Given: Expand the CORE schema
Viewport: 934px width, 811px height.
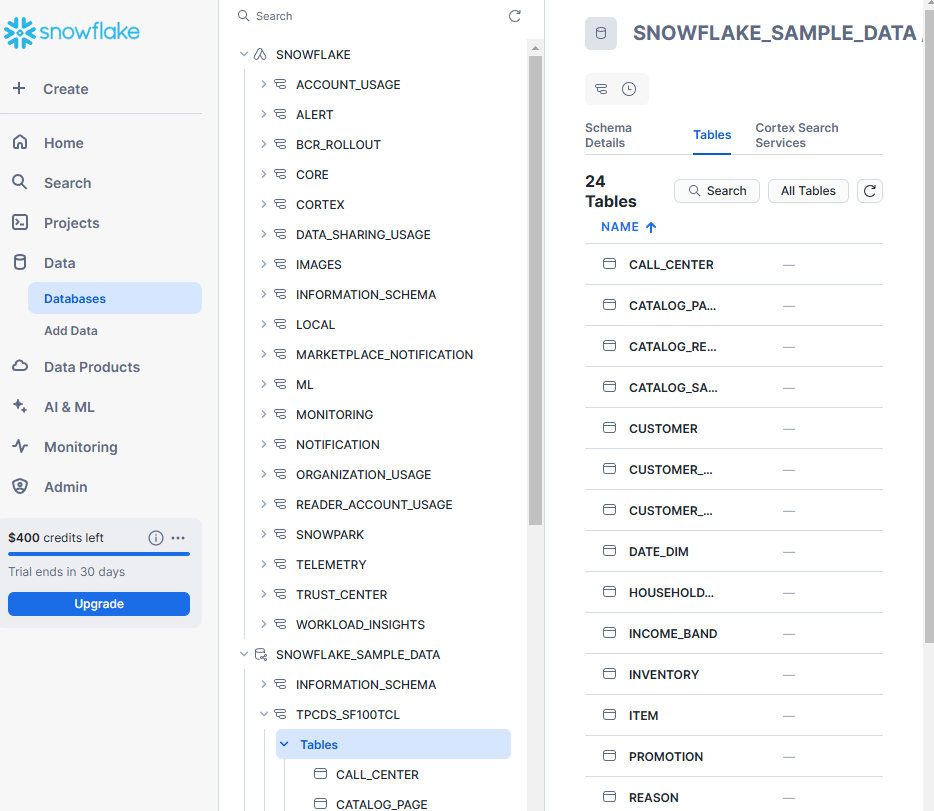Looking at the screenshot, I should pyautogui.click(x=263, y=174).
